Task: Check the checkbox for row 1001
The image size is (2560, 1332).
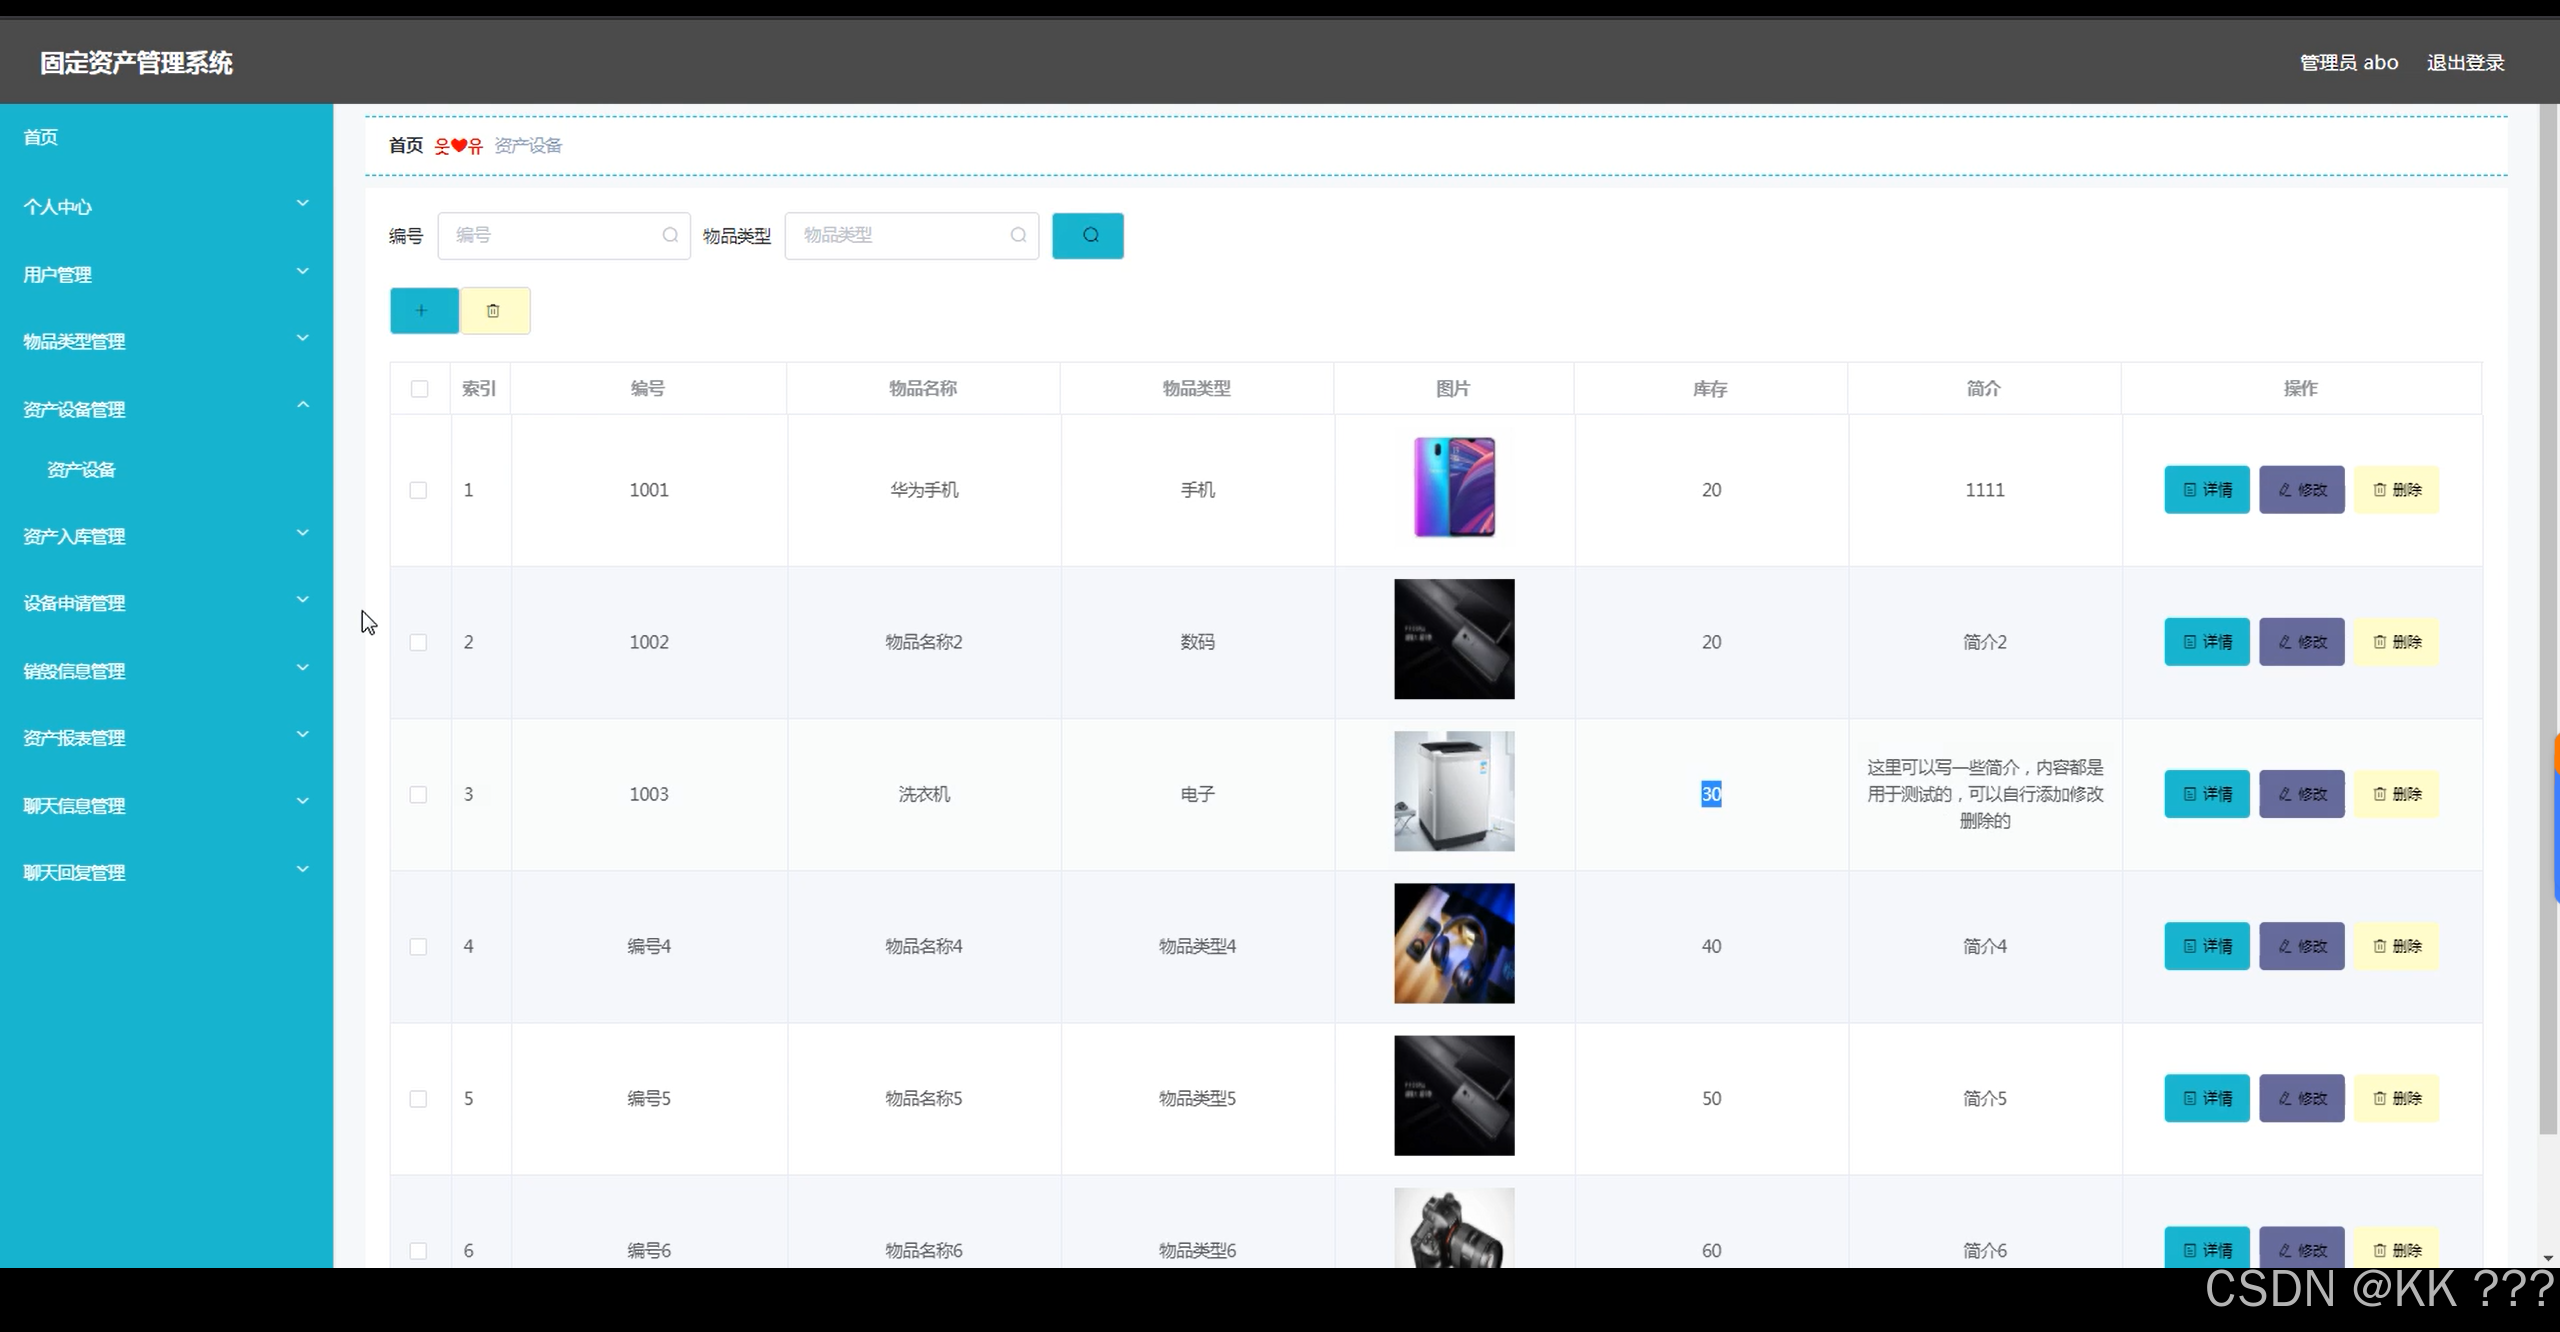Action: [x=418, y=490]
